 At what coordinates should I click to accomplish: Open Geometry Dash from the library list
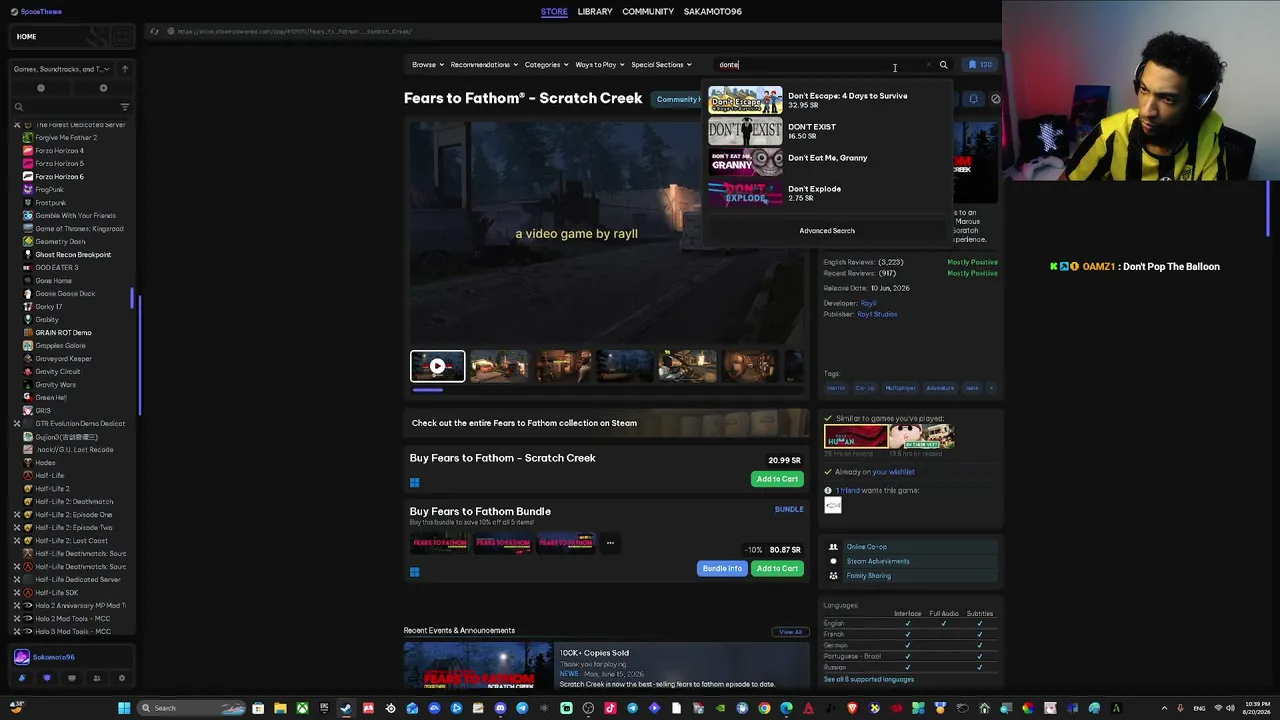click(x=60, y=242)
